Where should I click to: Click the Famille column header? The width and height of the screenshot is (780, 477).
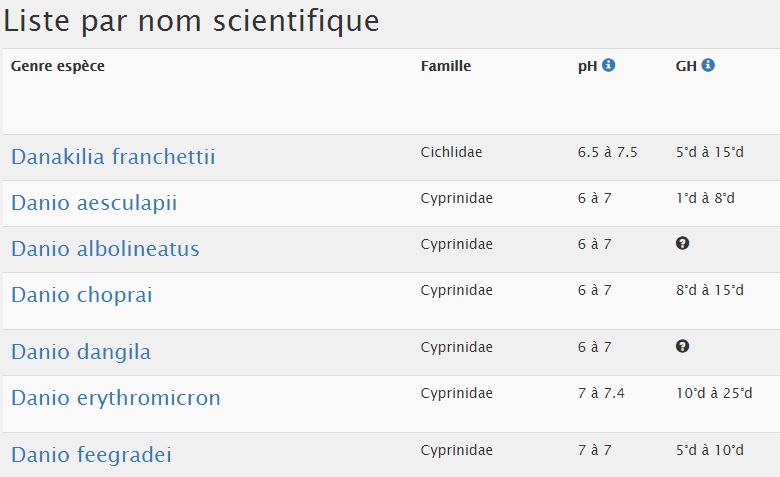[x=446, y=66]
